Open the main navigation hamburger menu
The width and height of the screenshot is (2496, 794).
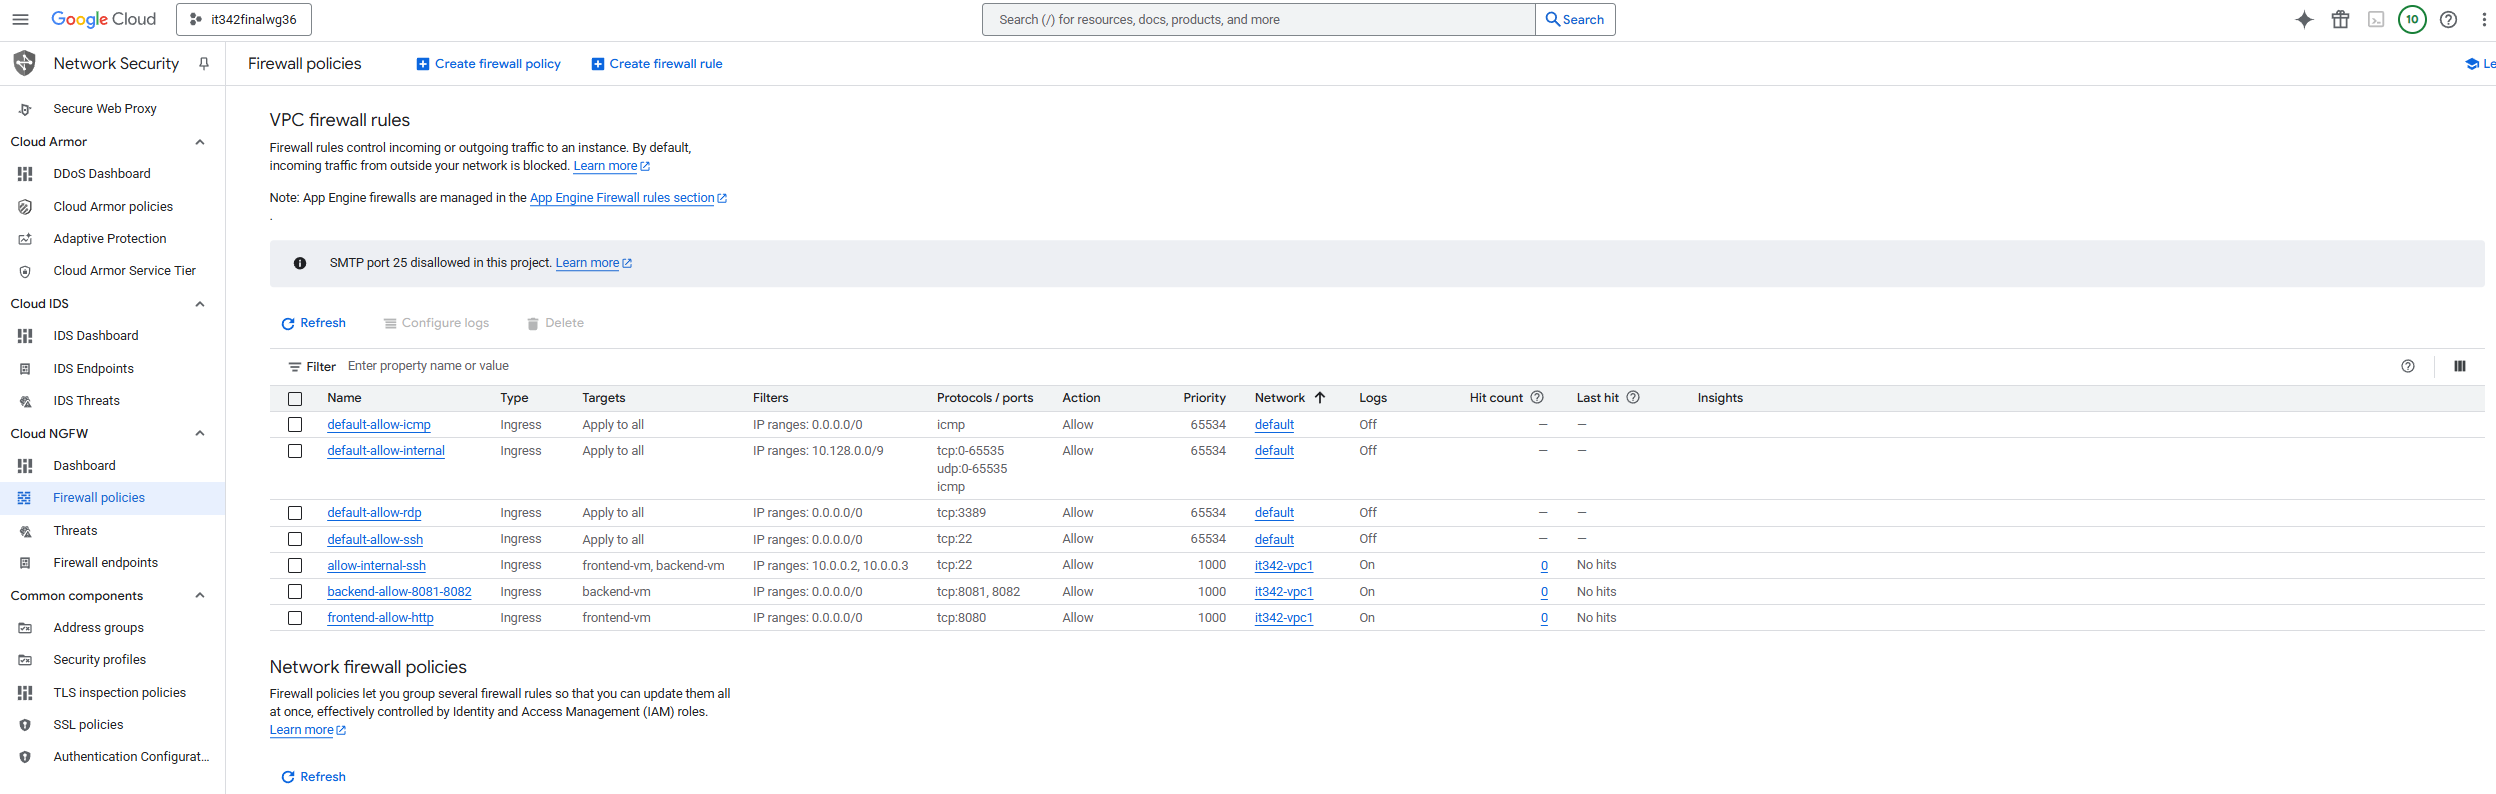pyautogui.click(x=20, y=19)
